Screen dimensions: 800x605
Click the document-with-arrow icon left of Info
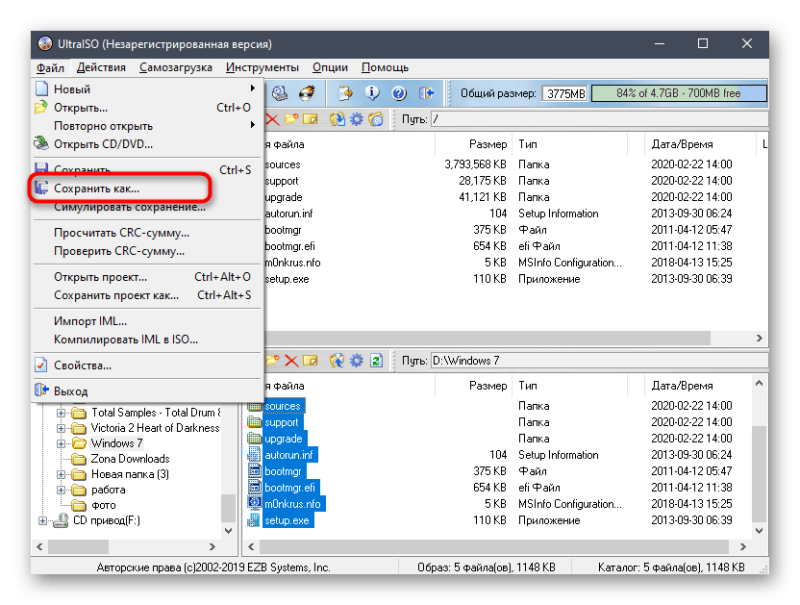[345, 93]
